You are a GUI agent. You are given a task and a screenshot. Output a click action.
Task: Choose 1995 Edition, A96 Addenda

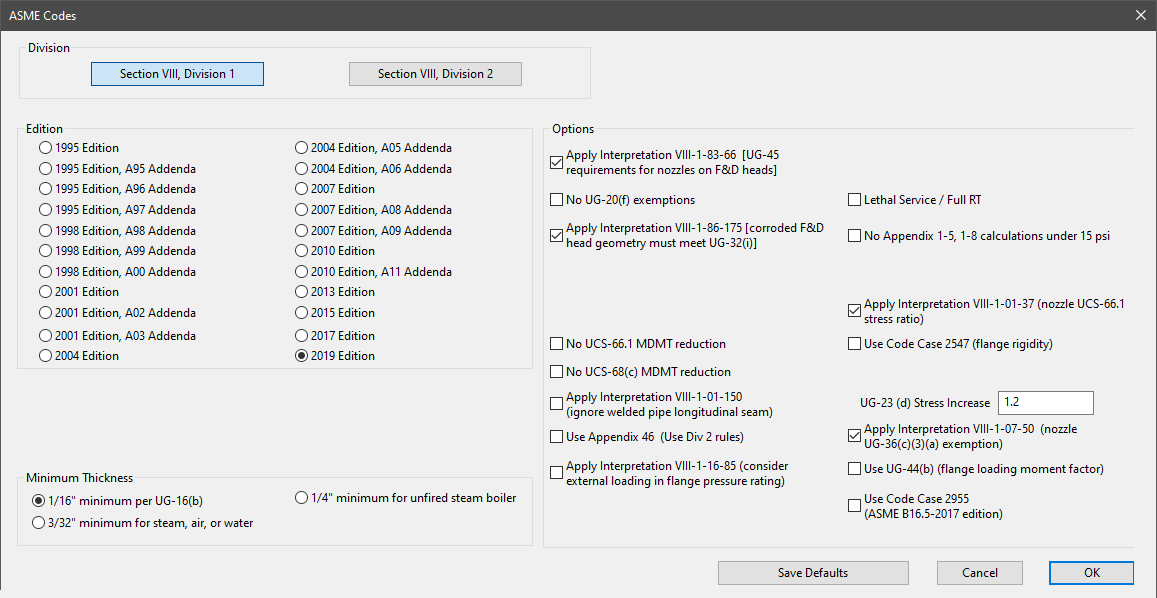point(45,189)
